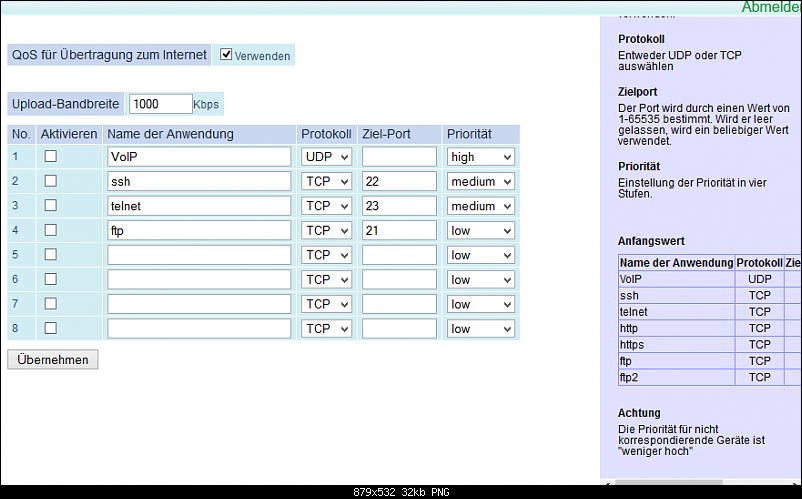This screenshot has height=499, width=802.
Task: Open the medium priority dropdown for ssh
Action: pyautogui.click(x=481, y=182)
